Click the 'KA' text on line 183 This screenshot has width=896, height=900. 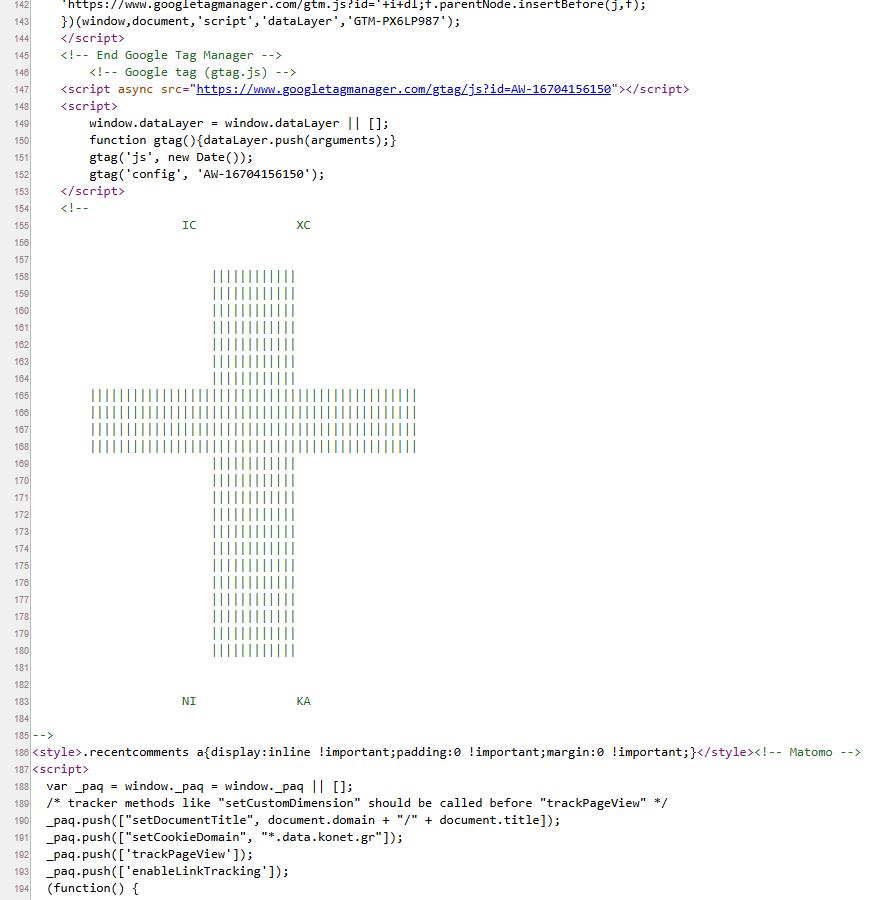pyautogui.click(x=303, y=701)
